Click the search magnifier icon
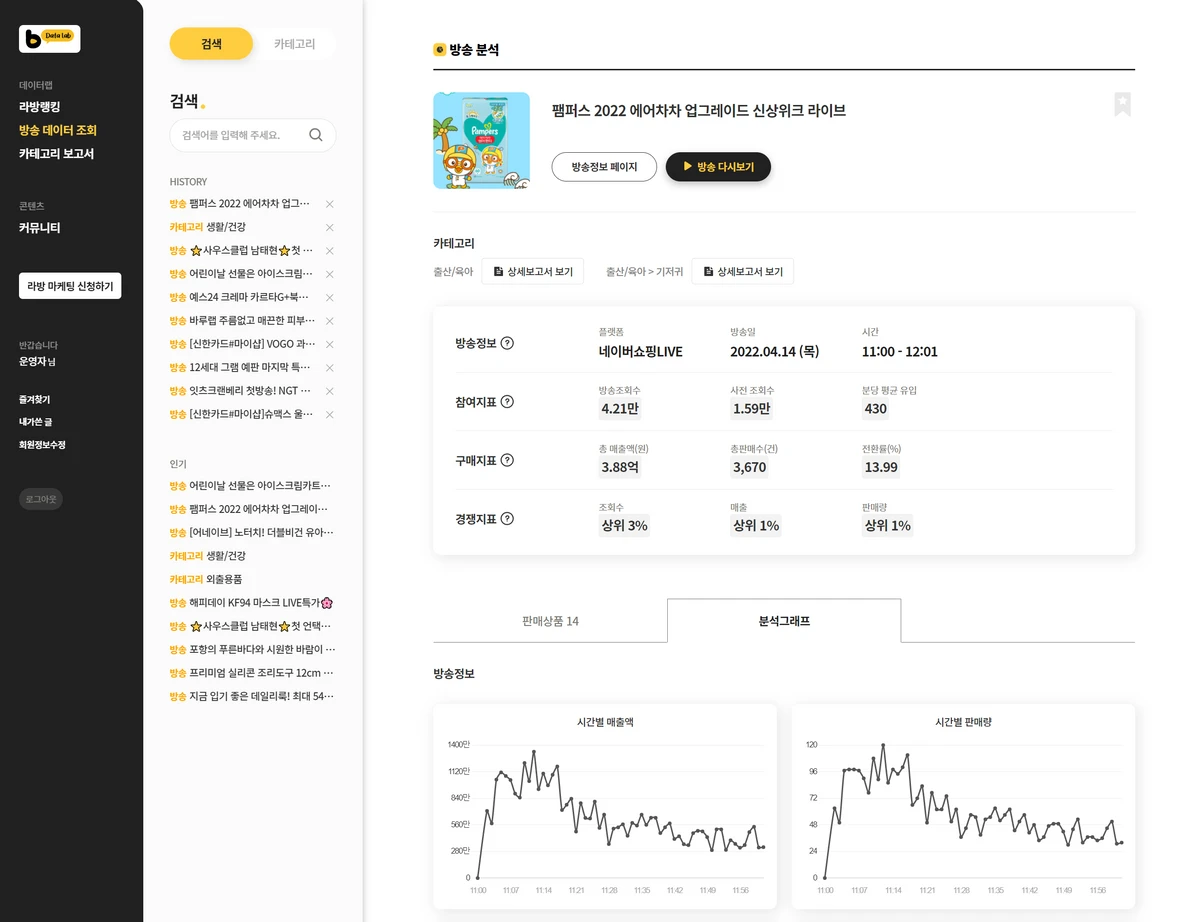 (316, 135)
